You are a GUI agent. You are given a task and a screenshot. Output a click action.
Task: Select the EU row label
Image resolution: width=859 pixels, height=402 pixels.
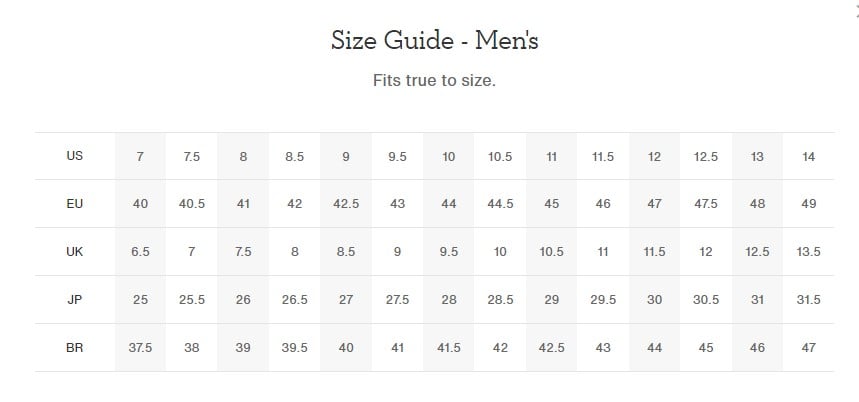click(75, 204)
